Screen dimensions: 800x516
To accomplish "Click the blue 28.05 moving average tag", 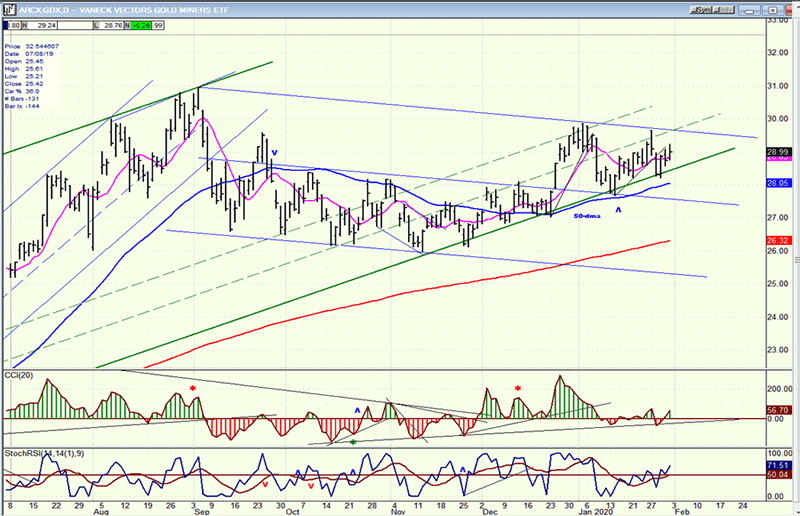I will click(779, 183).
